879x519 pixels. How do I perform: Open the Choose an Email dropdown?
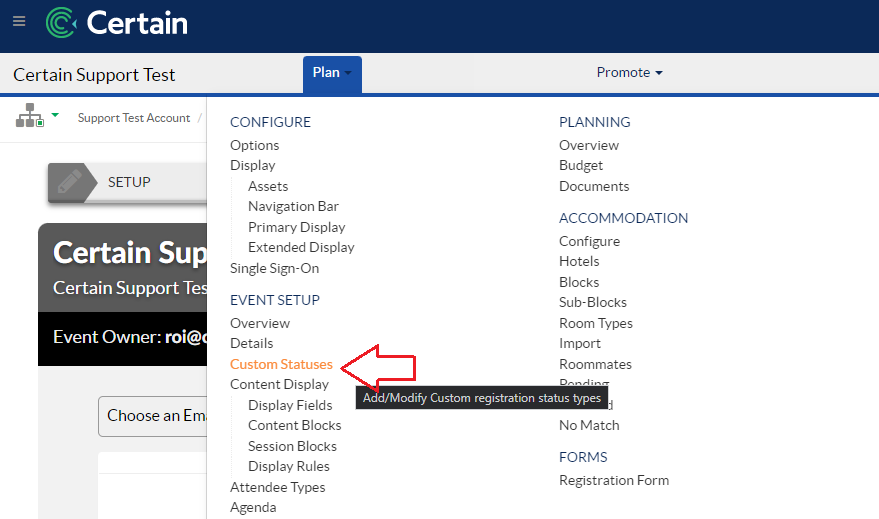[152, 416]
